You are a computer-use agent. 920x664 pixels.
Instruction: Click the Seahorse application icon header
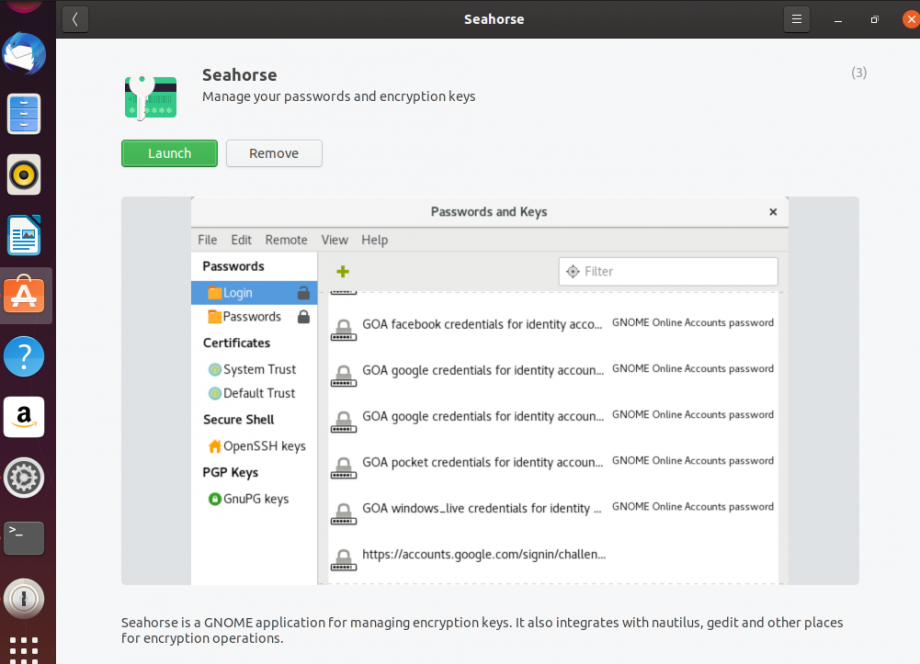pos(150,96)
